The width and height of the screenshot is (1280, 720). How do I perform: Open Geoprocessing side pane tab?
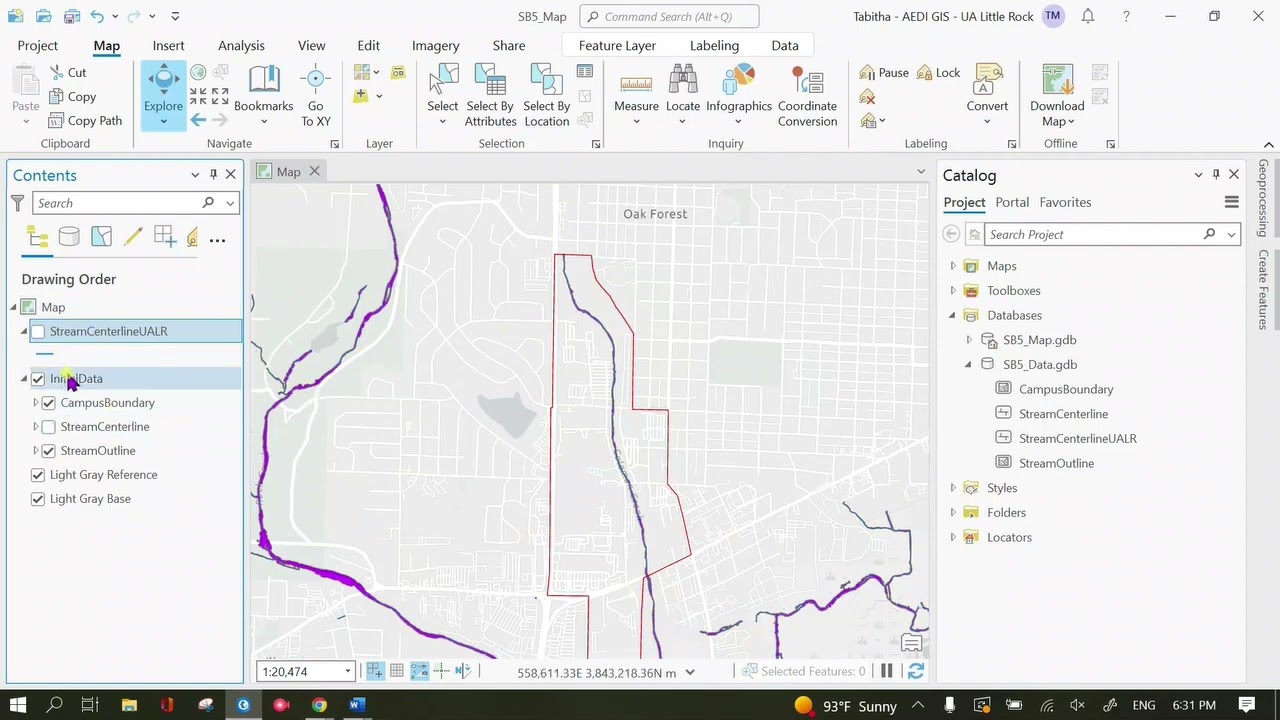coord(1264,198)
